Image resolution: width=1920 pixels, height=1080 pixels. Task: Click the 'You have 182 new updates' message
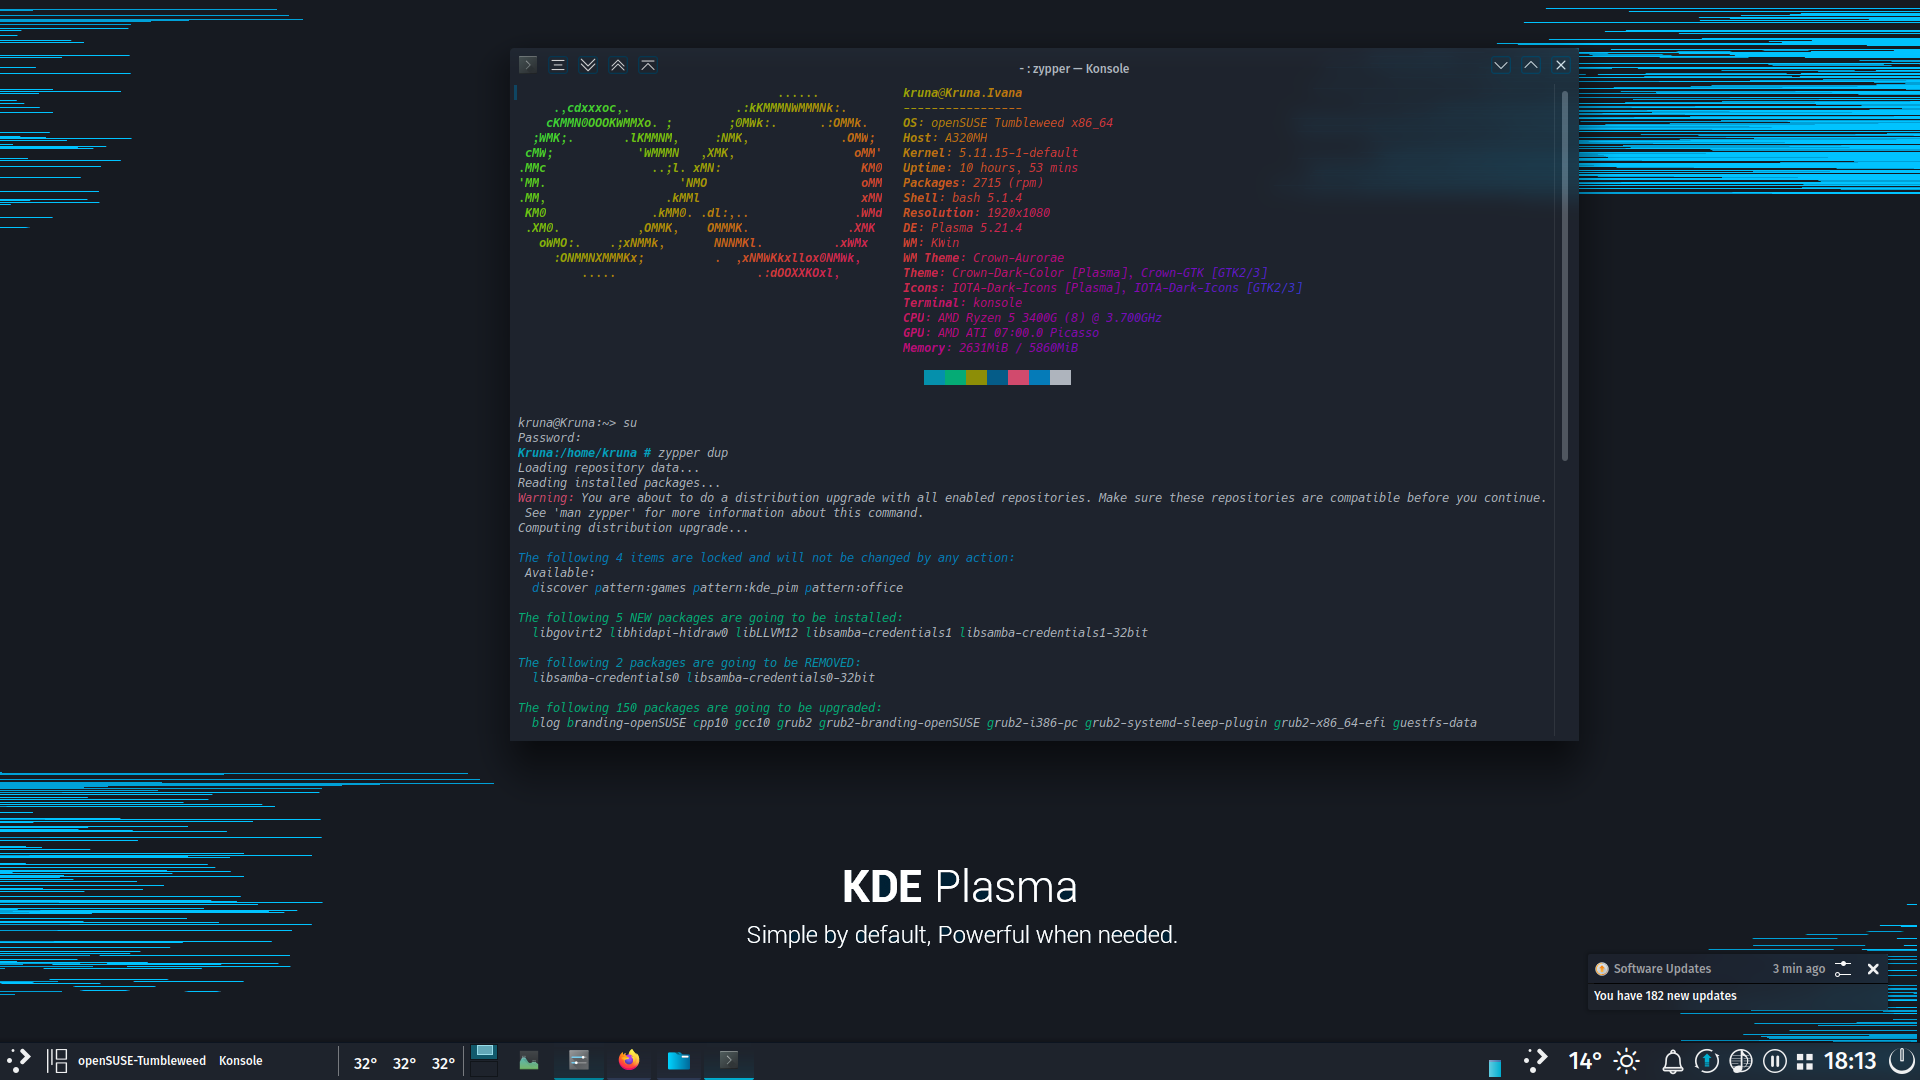pos(1665,996)
